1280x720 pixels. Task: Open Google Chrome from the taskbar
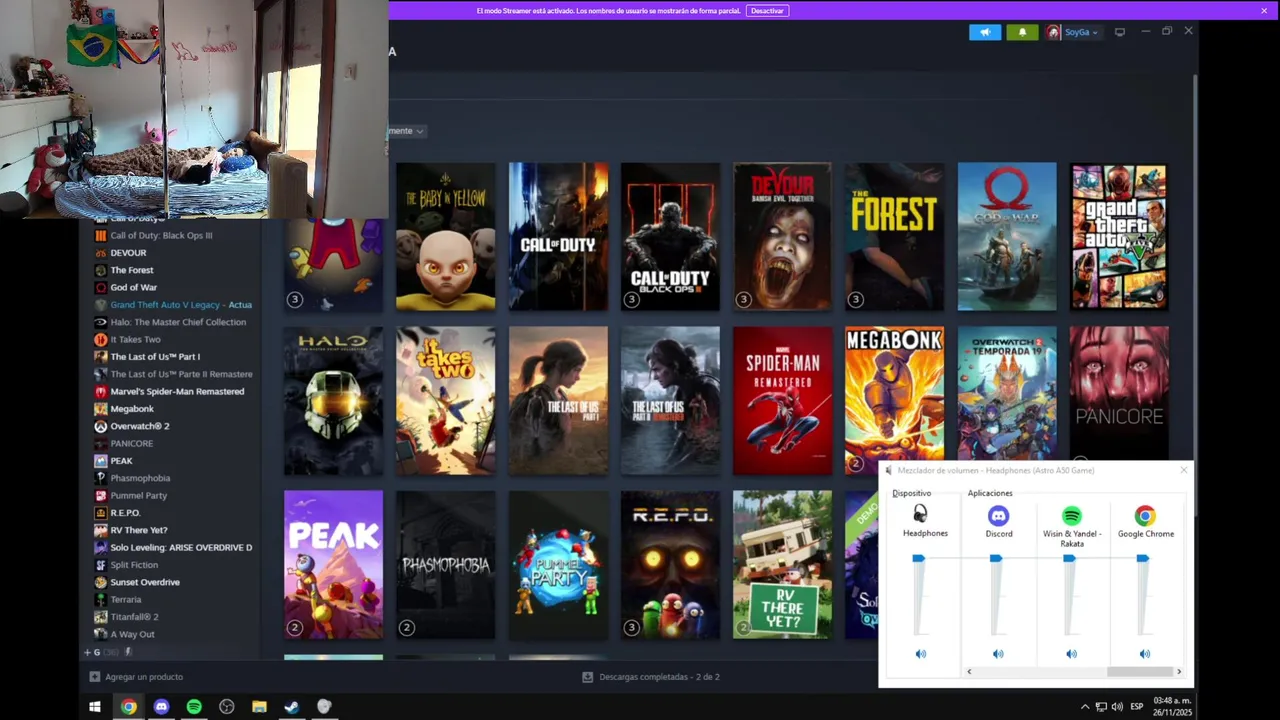click(x=129, y=707)
